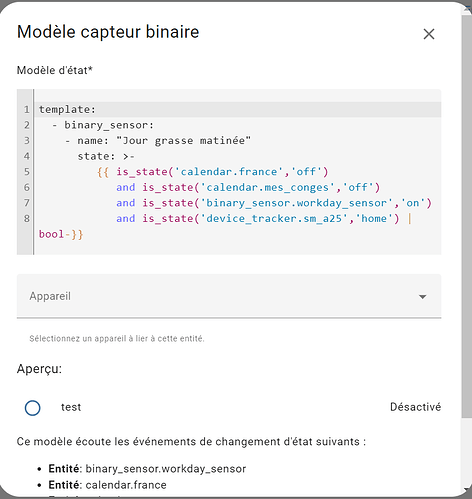The height and width of the screenshot is (499, 472).
Task: Click the calendar.mes_conges code line
Action: [248, 187]
